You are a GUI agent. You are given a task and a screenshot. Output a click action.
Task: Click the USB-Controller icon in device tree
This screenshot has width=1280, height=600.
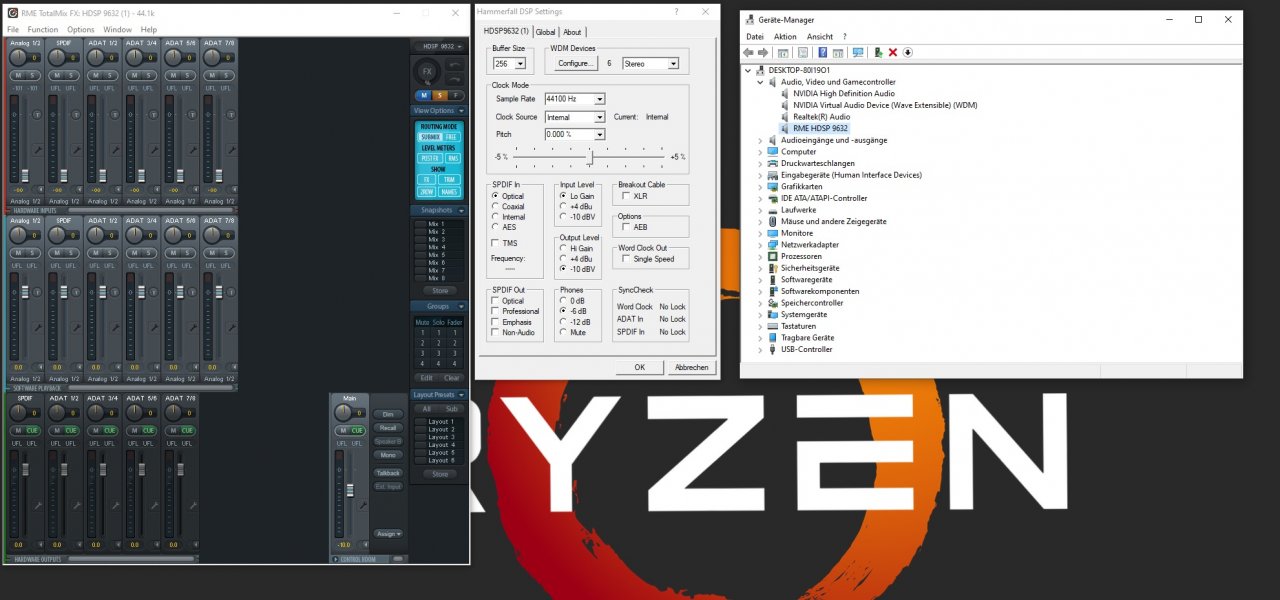tap(772, 349)
